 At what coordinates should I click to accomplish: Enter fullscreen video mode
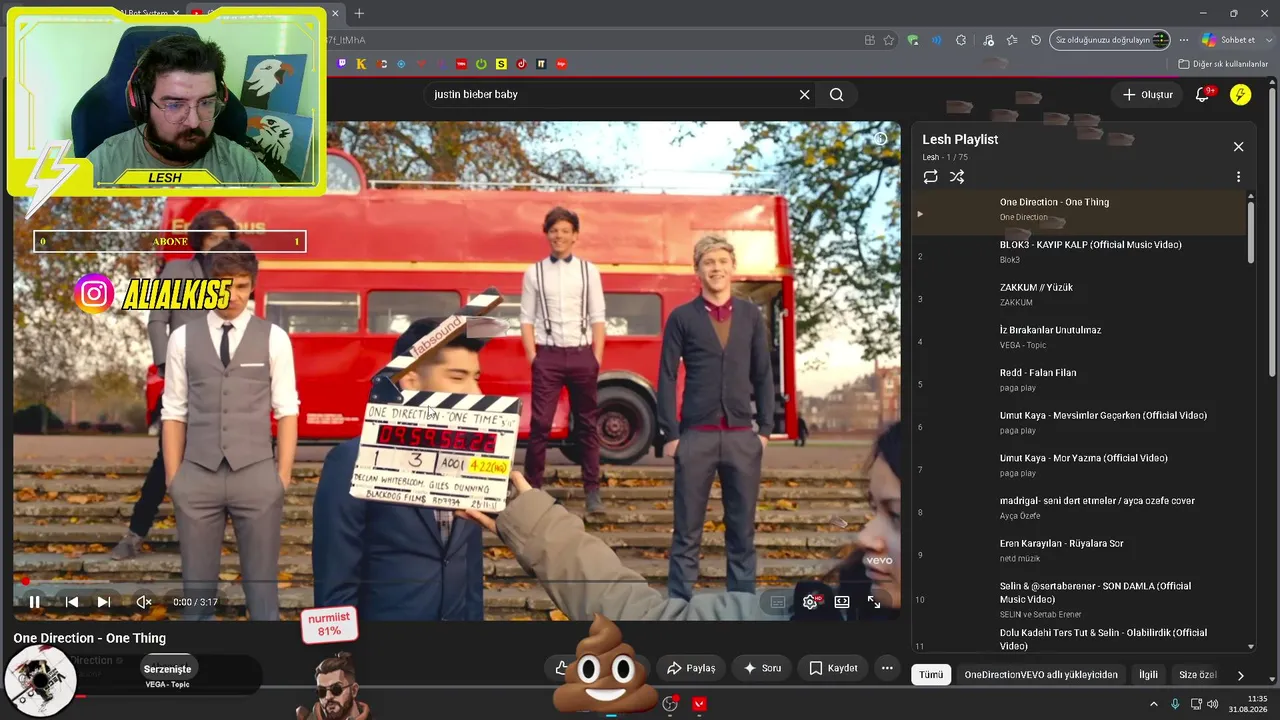(x=874, y=602)
